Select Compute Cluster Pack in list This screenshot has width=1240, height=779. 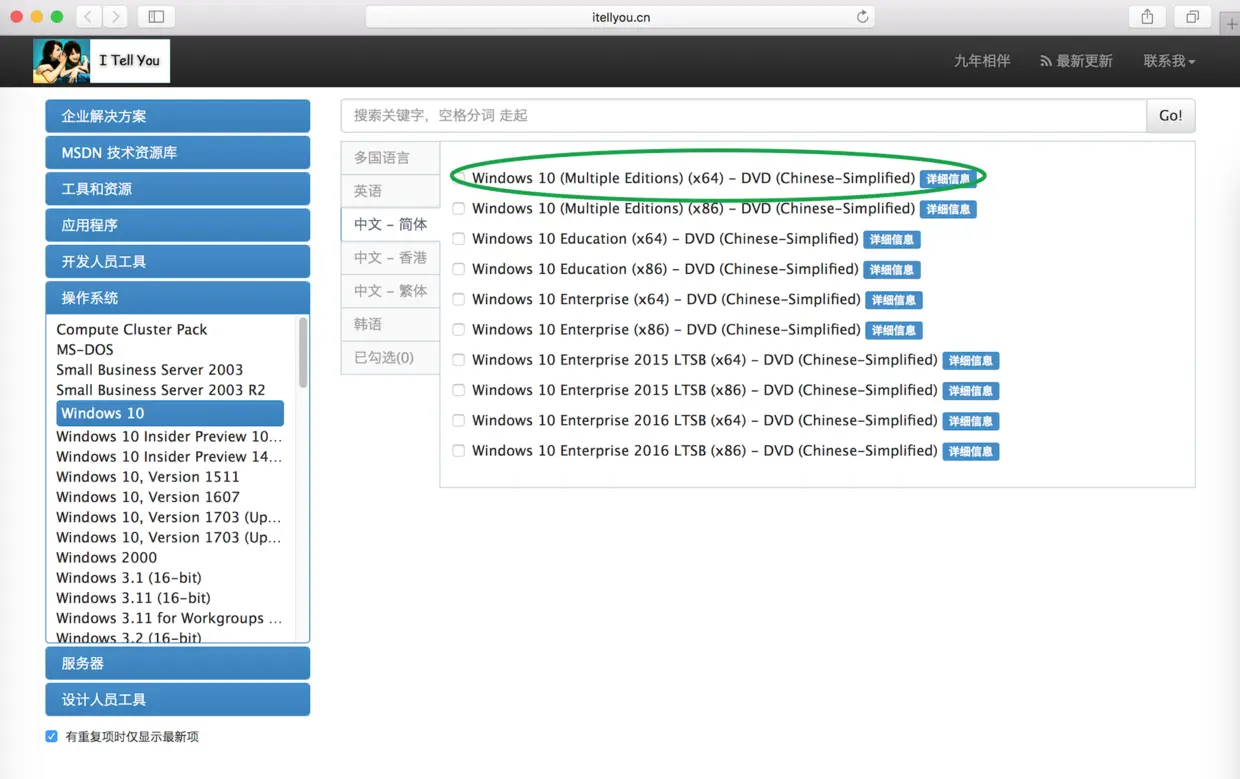[x=132, y=329]
